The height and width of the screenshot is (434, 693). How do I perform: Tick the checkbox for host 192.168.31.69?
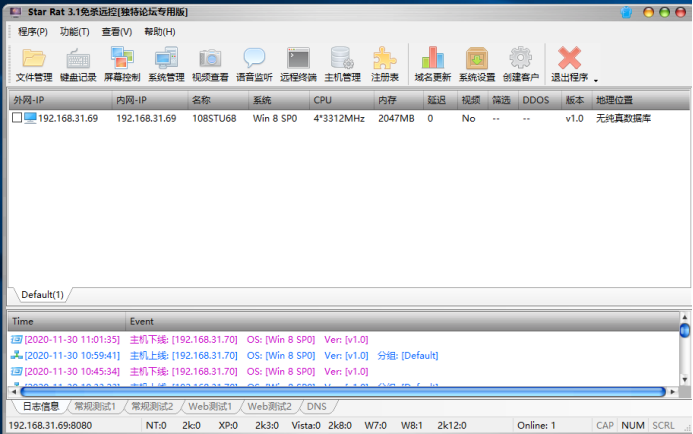point(17,118)
